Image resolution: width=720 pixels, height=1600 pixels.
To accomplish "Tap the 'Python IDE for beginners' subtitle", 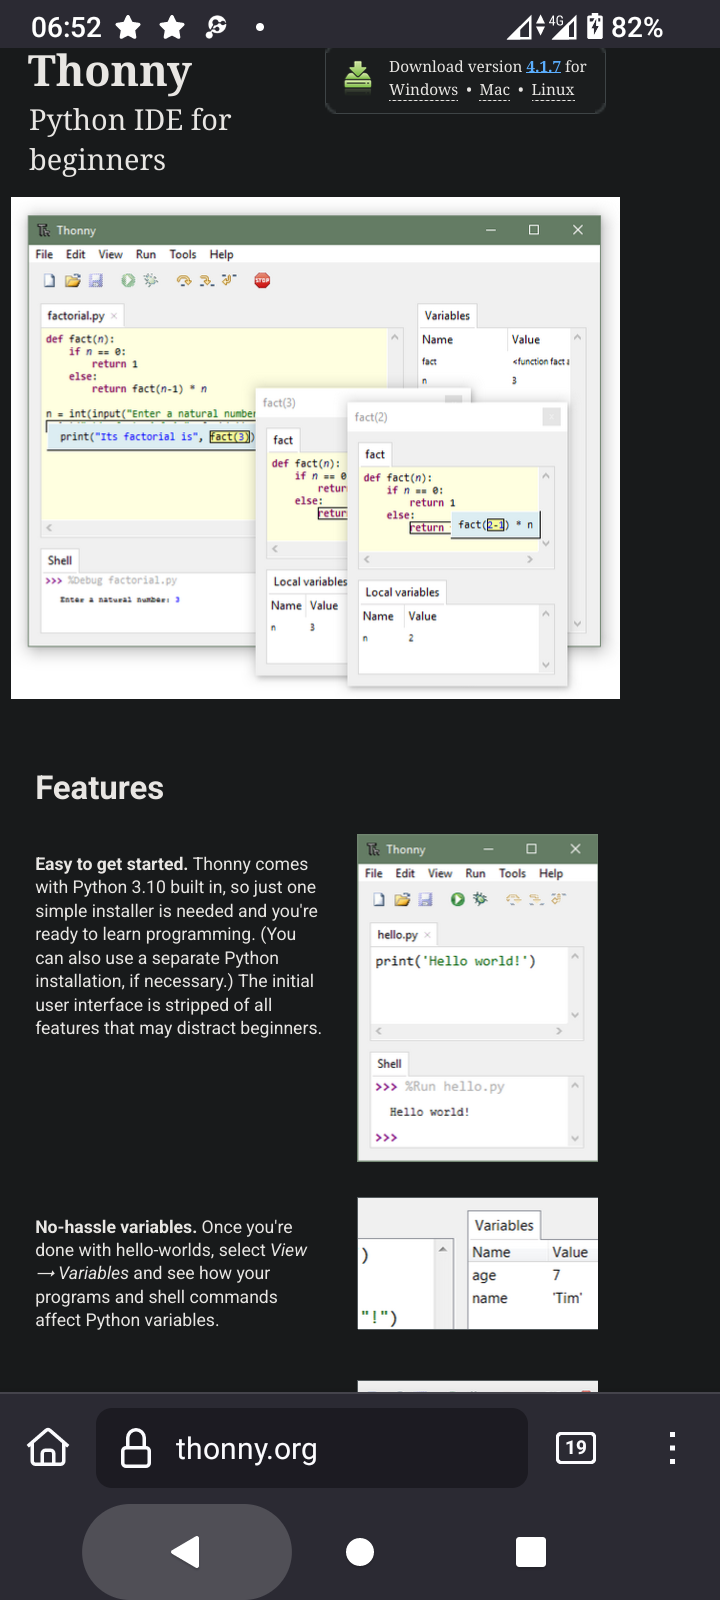I will tap(130, 140).
